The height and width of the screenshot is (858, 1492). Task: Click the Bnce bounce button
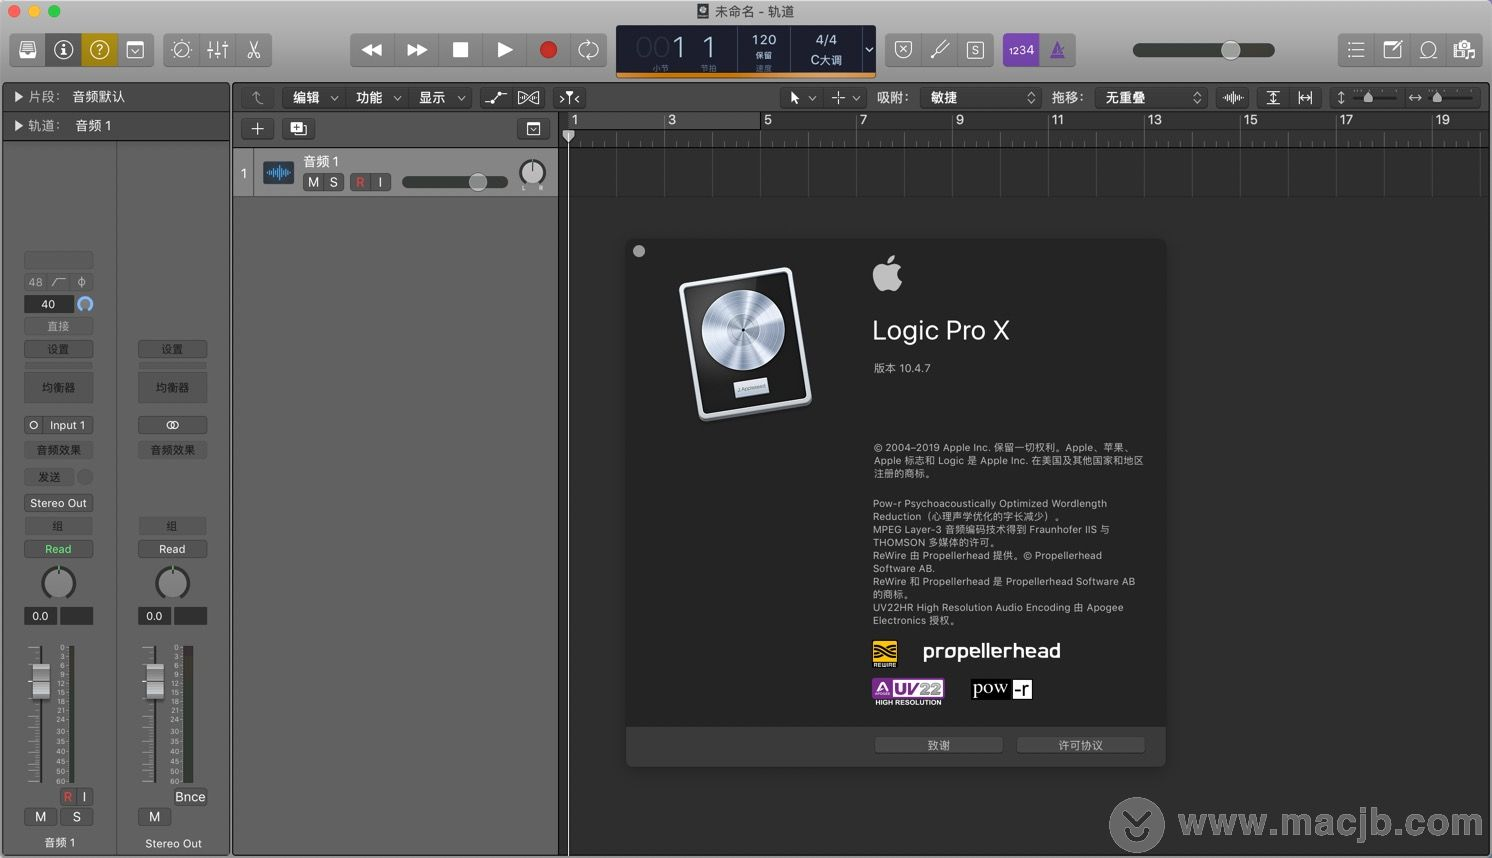point(190,797)
